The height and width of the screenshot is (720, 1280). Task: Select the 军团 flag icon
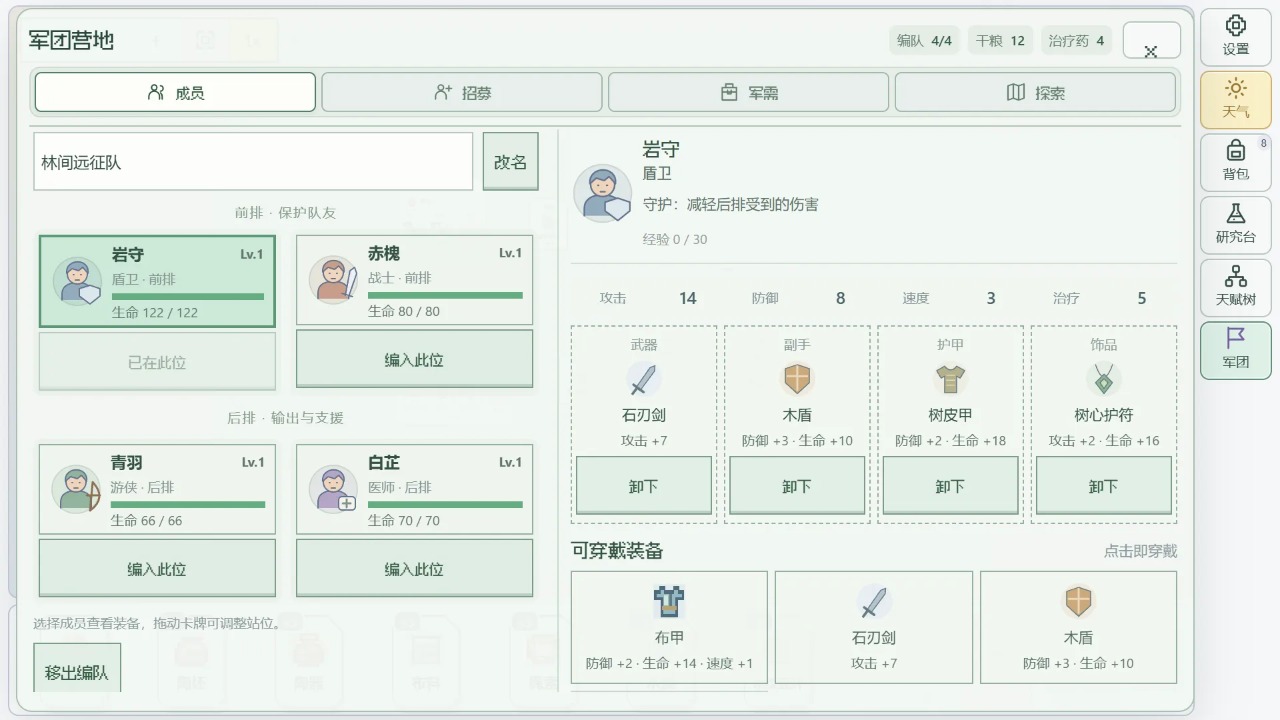point(1236,338)
